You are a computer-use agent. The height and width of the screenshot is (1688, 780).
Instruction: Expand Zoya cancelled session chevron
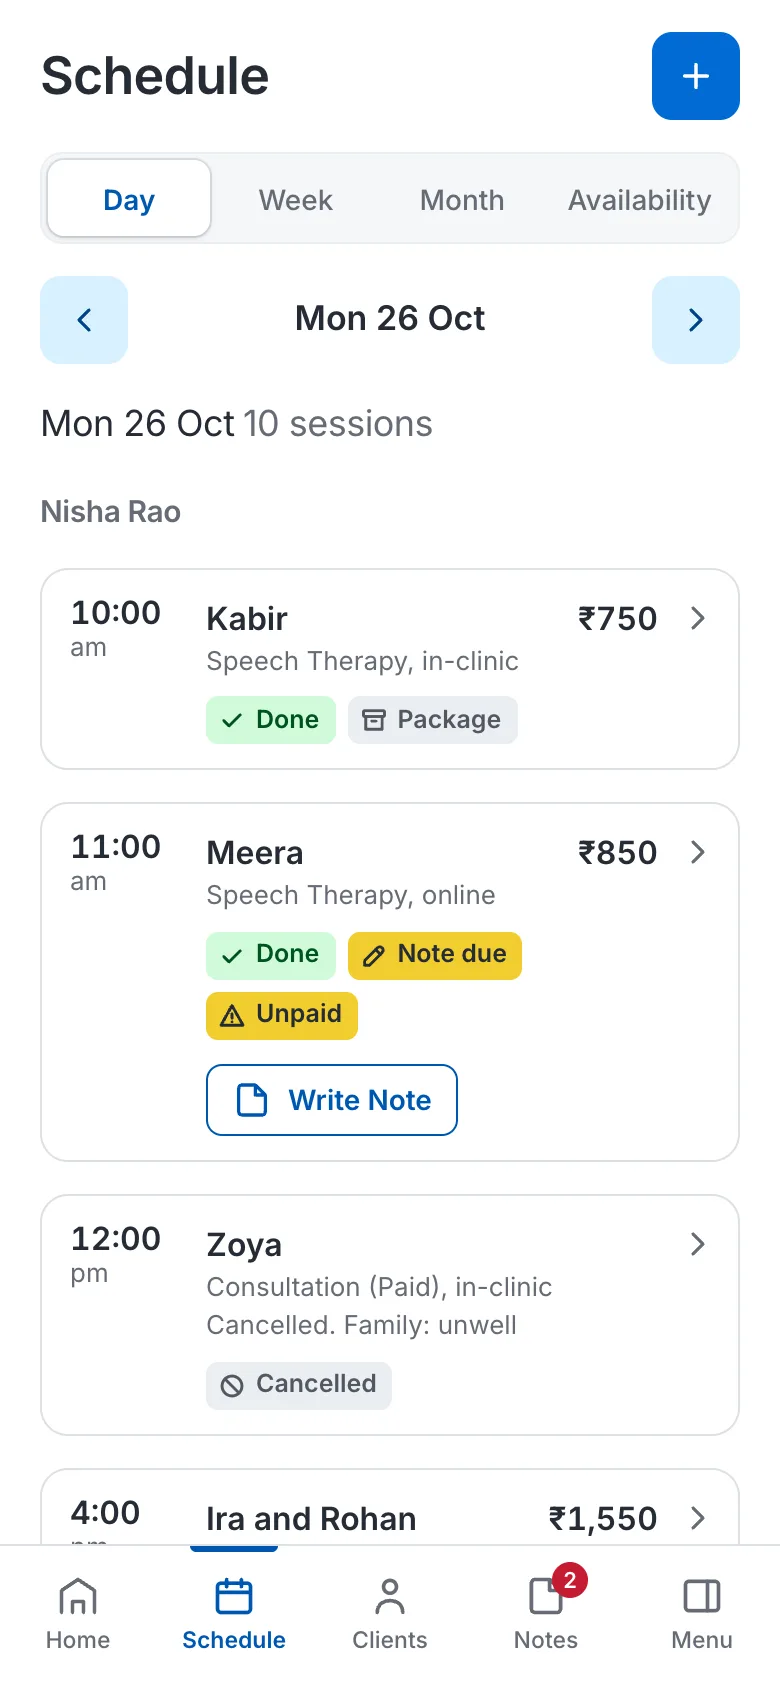click(698, 1244)
